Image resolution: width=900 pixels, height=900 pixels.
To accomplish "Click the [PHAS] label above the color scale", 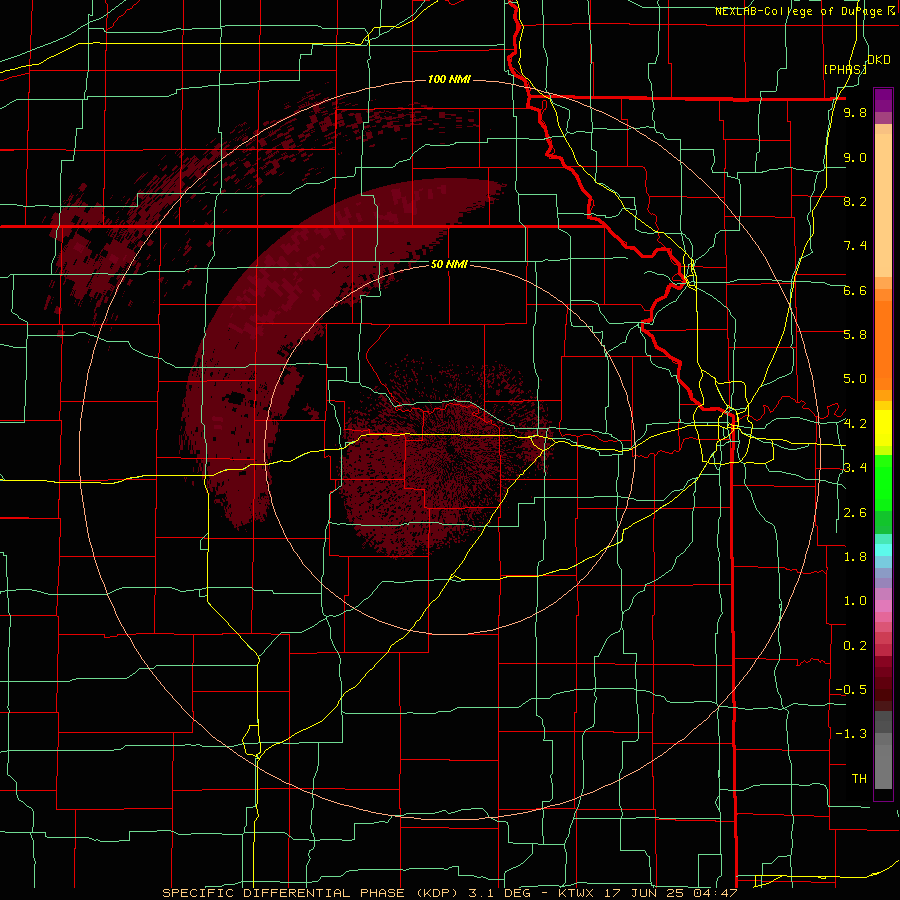I will (x=845, y=69).
